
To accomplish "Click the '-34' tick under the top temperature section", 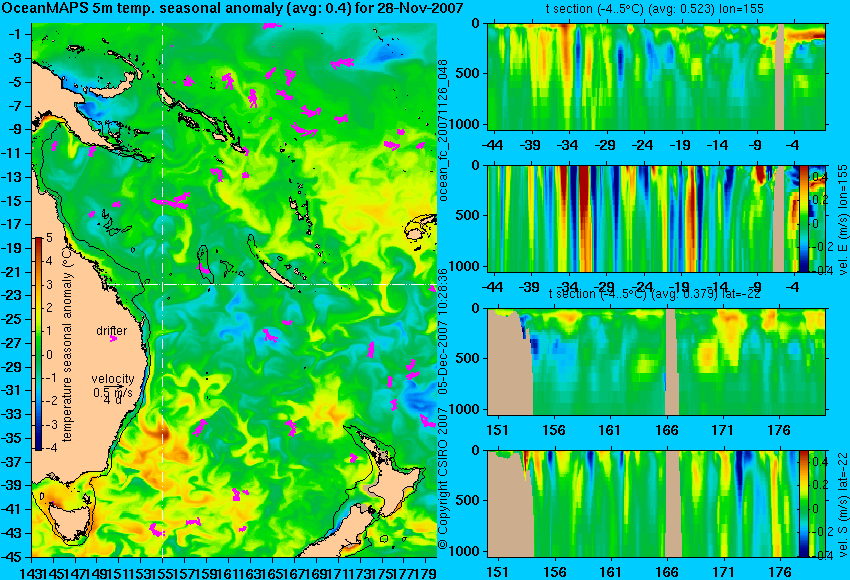I will point(567,145).
